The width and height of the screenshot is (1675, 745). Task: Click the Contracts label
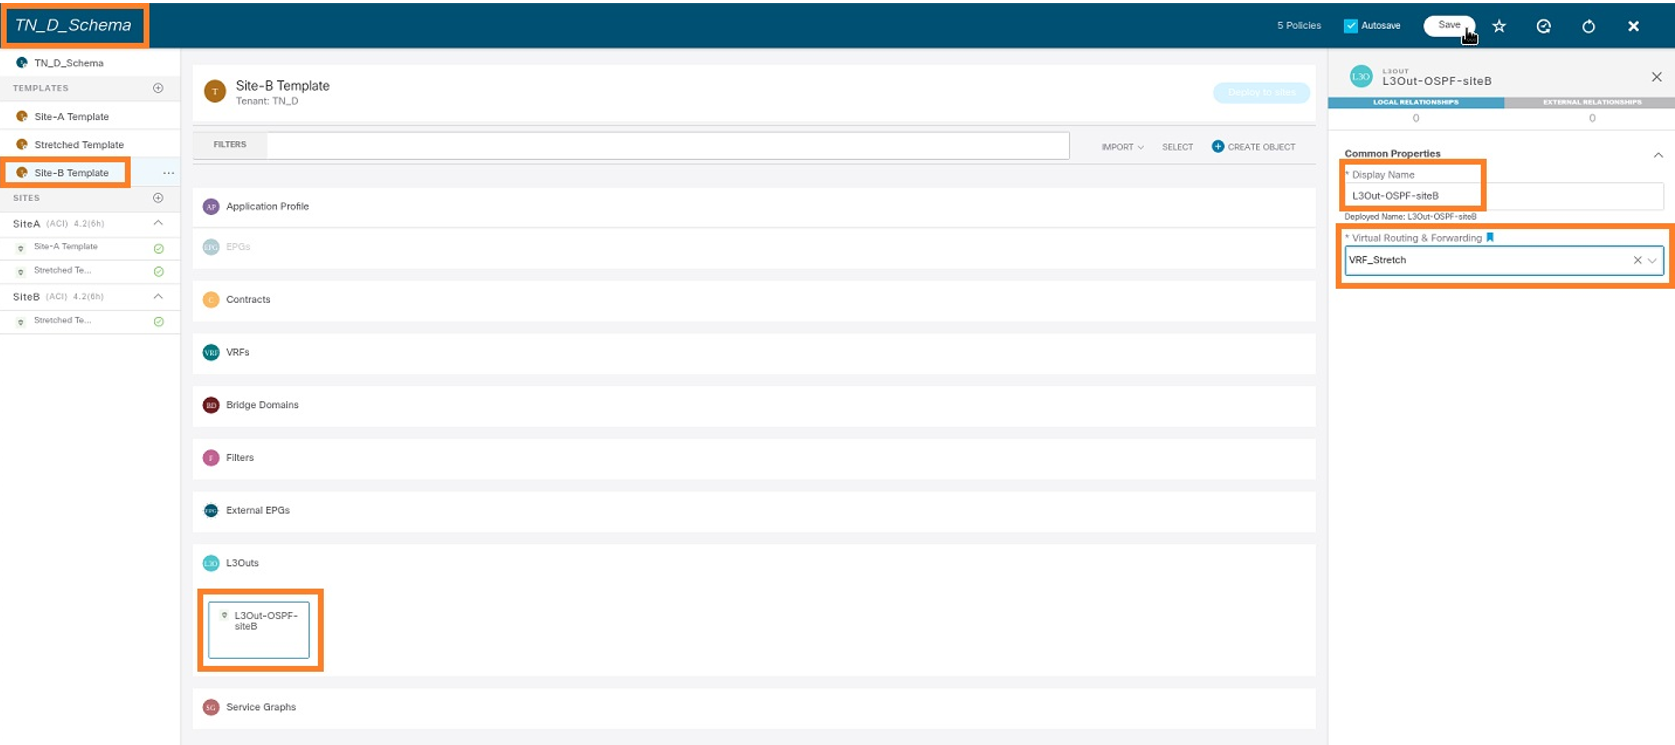click(248, 300)
